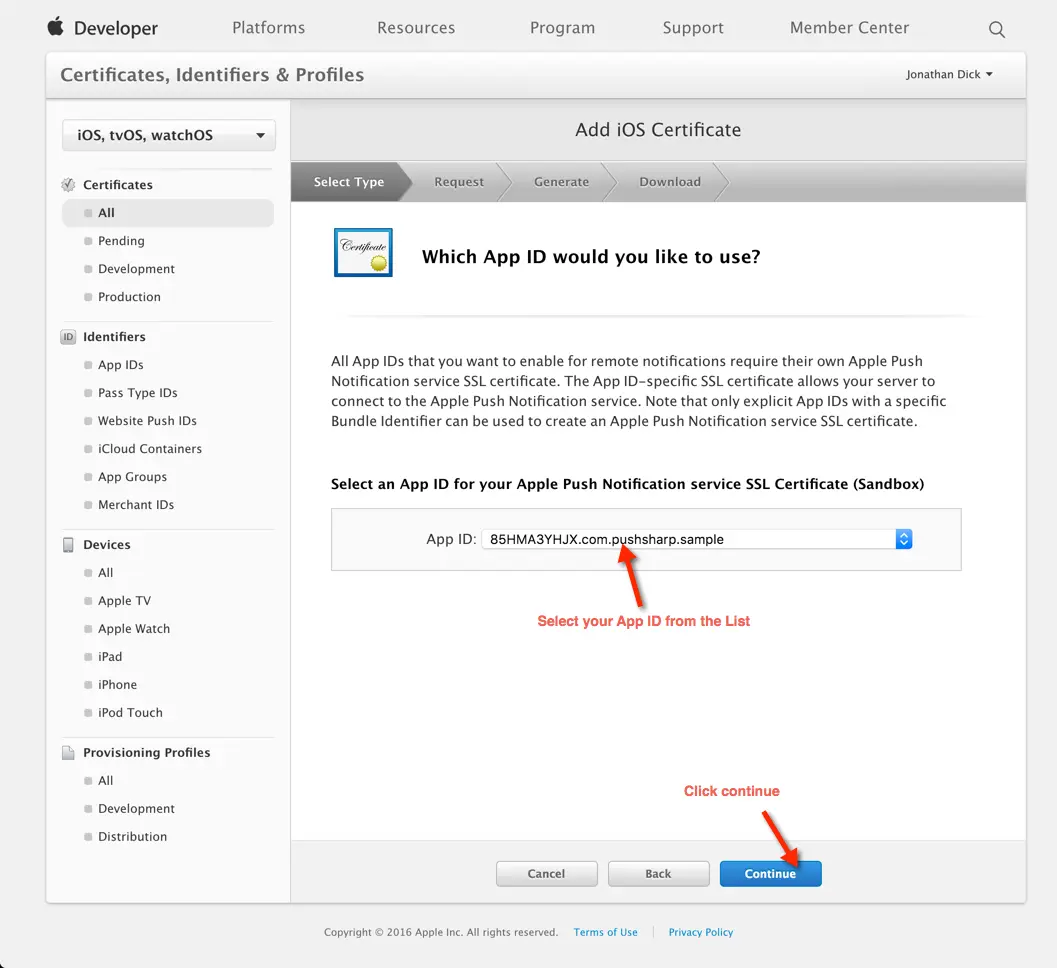Click the 'Add iOS Certificate' title

coord(658,129)
